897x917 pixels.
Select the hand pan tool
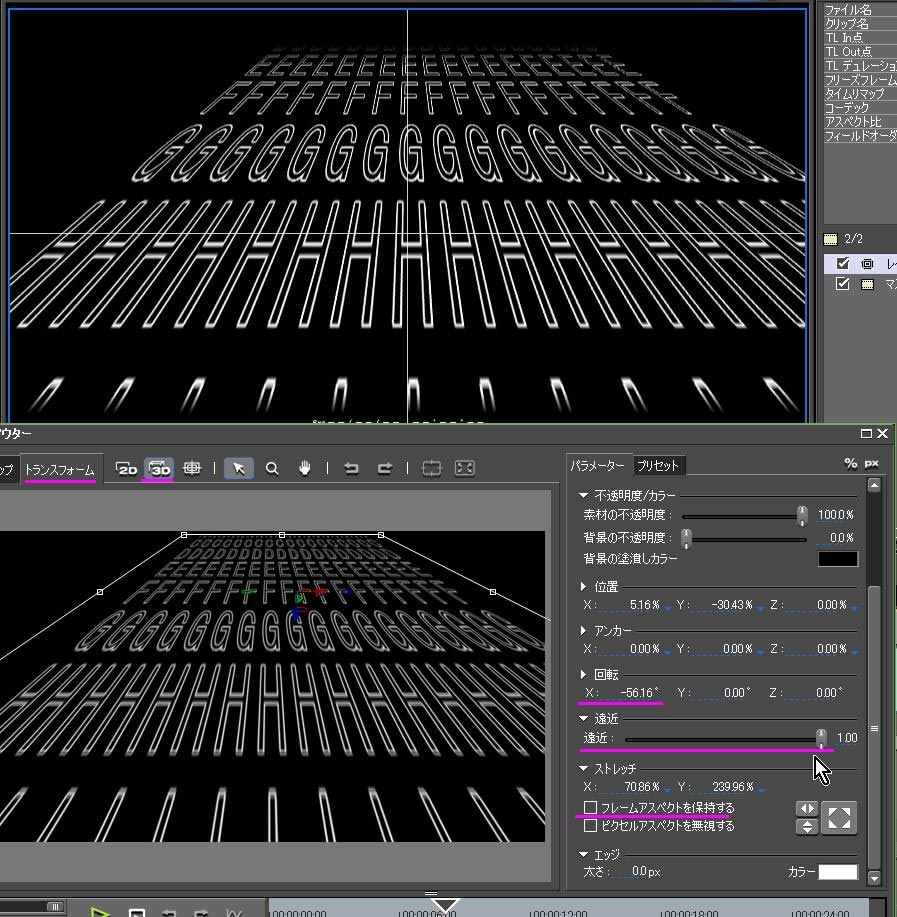304,468
